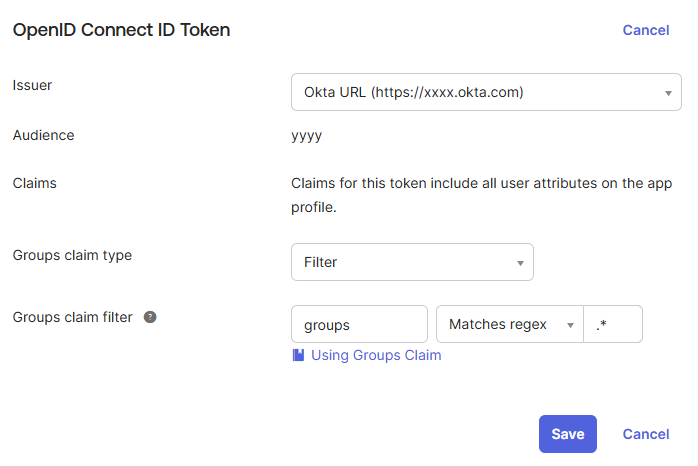The width and height of the screenshot is (698, 466).
Task: Open the Groups claim type Filter dropdown
Action: [412, 262]
